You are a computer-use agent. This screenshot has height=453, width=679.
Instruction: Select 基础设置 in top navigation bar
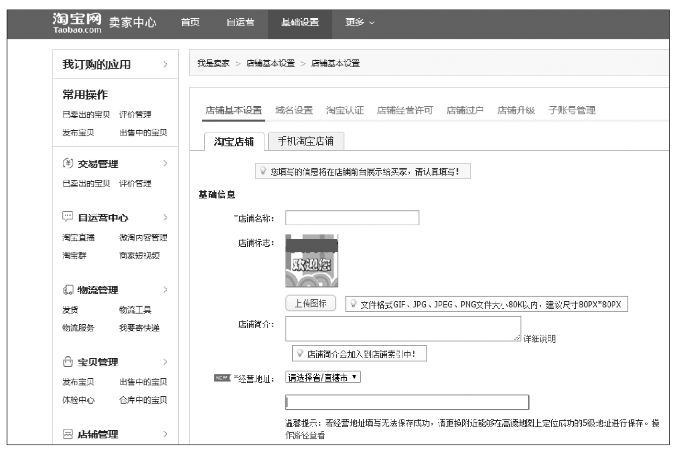point(300,22)
